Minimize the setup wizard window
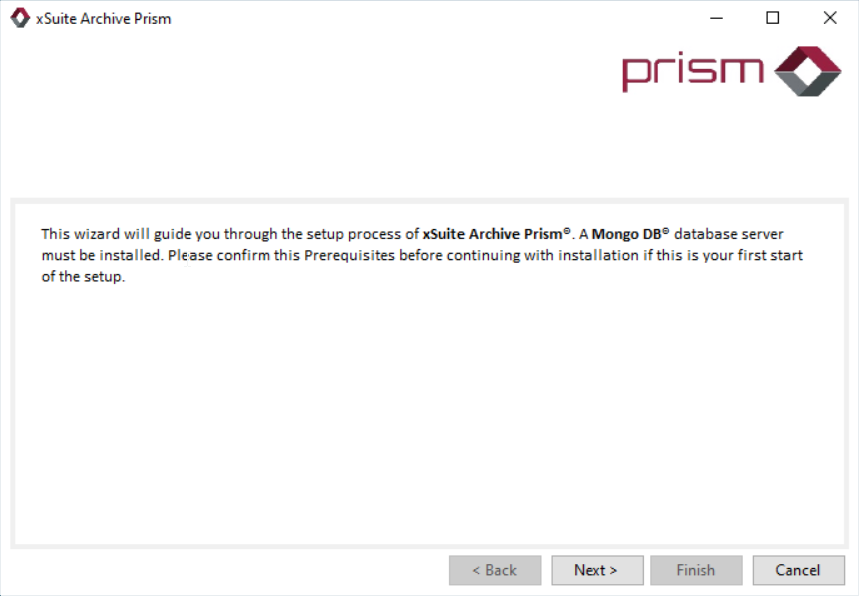 click(x=716, y=18)
